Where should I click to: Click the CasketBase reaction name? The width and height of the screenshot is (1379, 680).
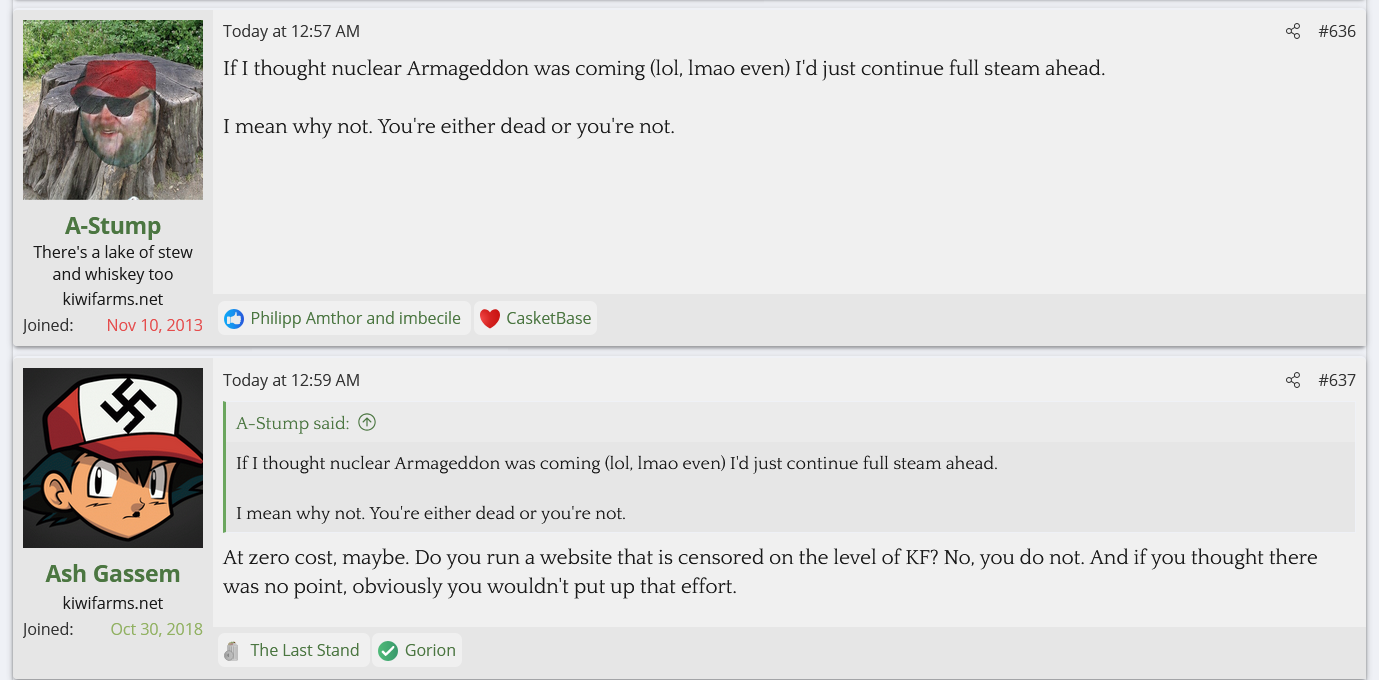point(548,319)
